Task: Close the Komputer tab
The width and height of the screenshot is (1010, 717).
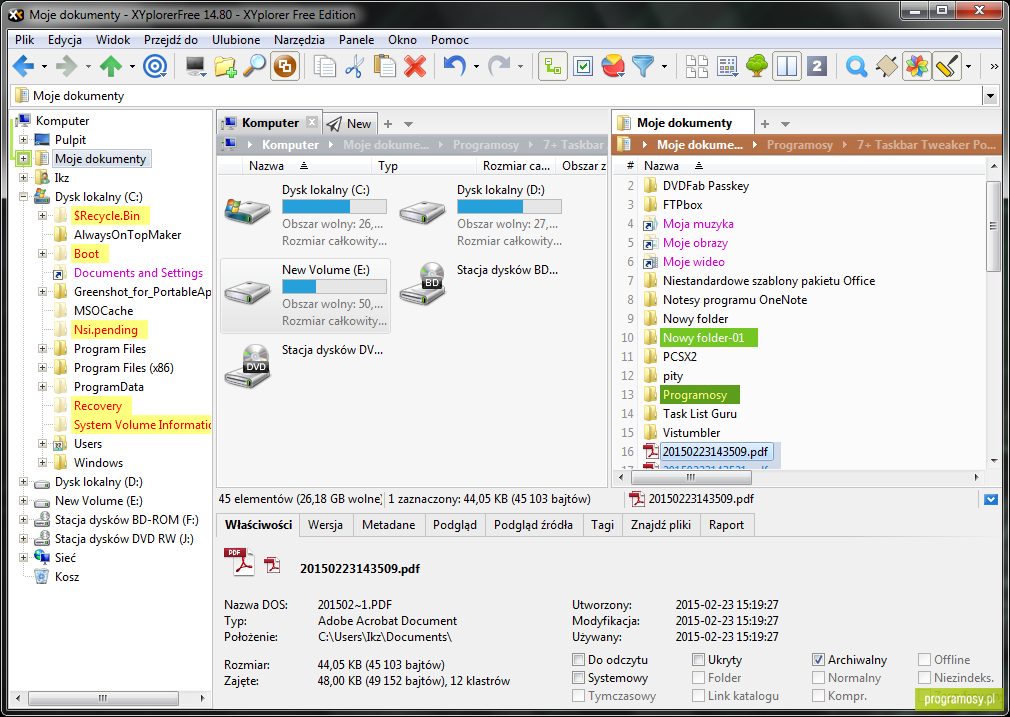Action: [x=312, y=122]
